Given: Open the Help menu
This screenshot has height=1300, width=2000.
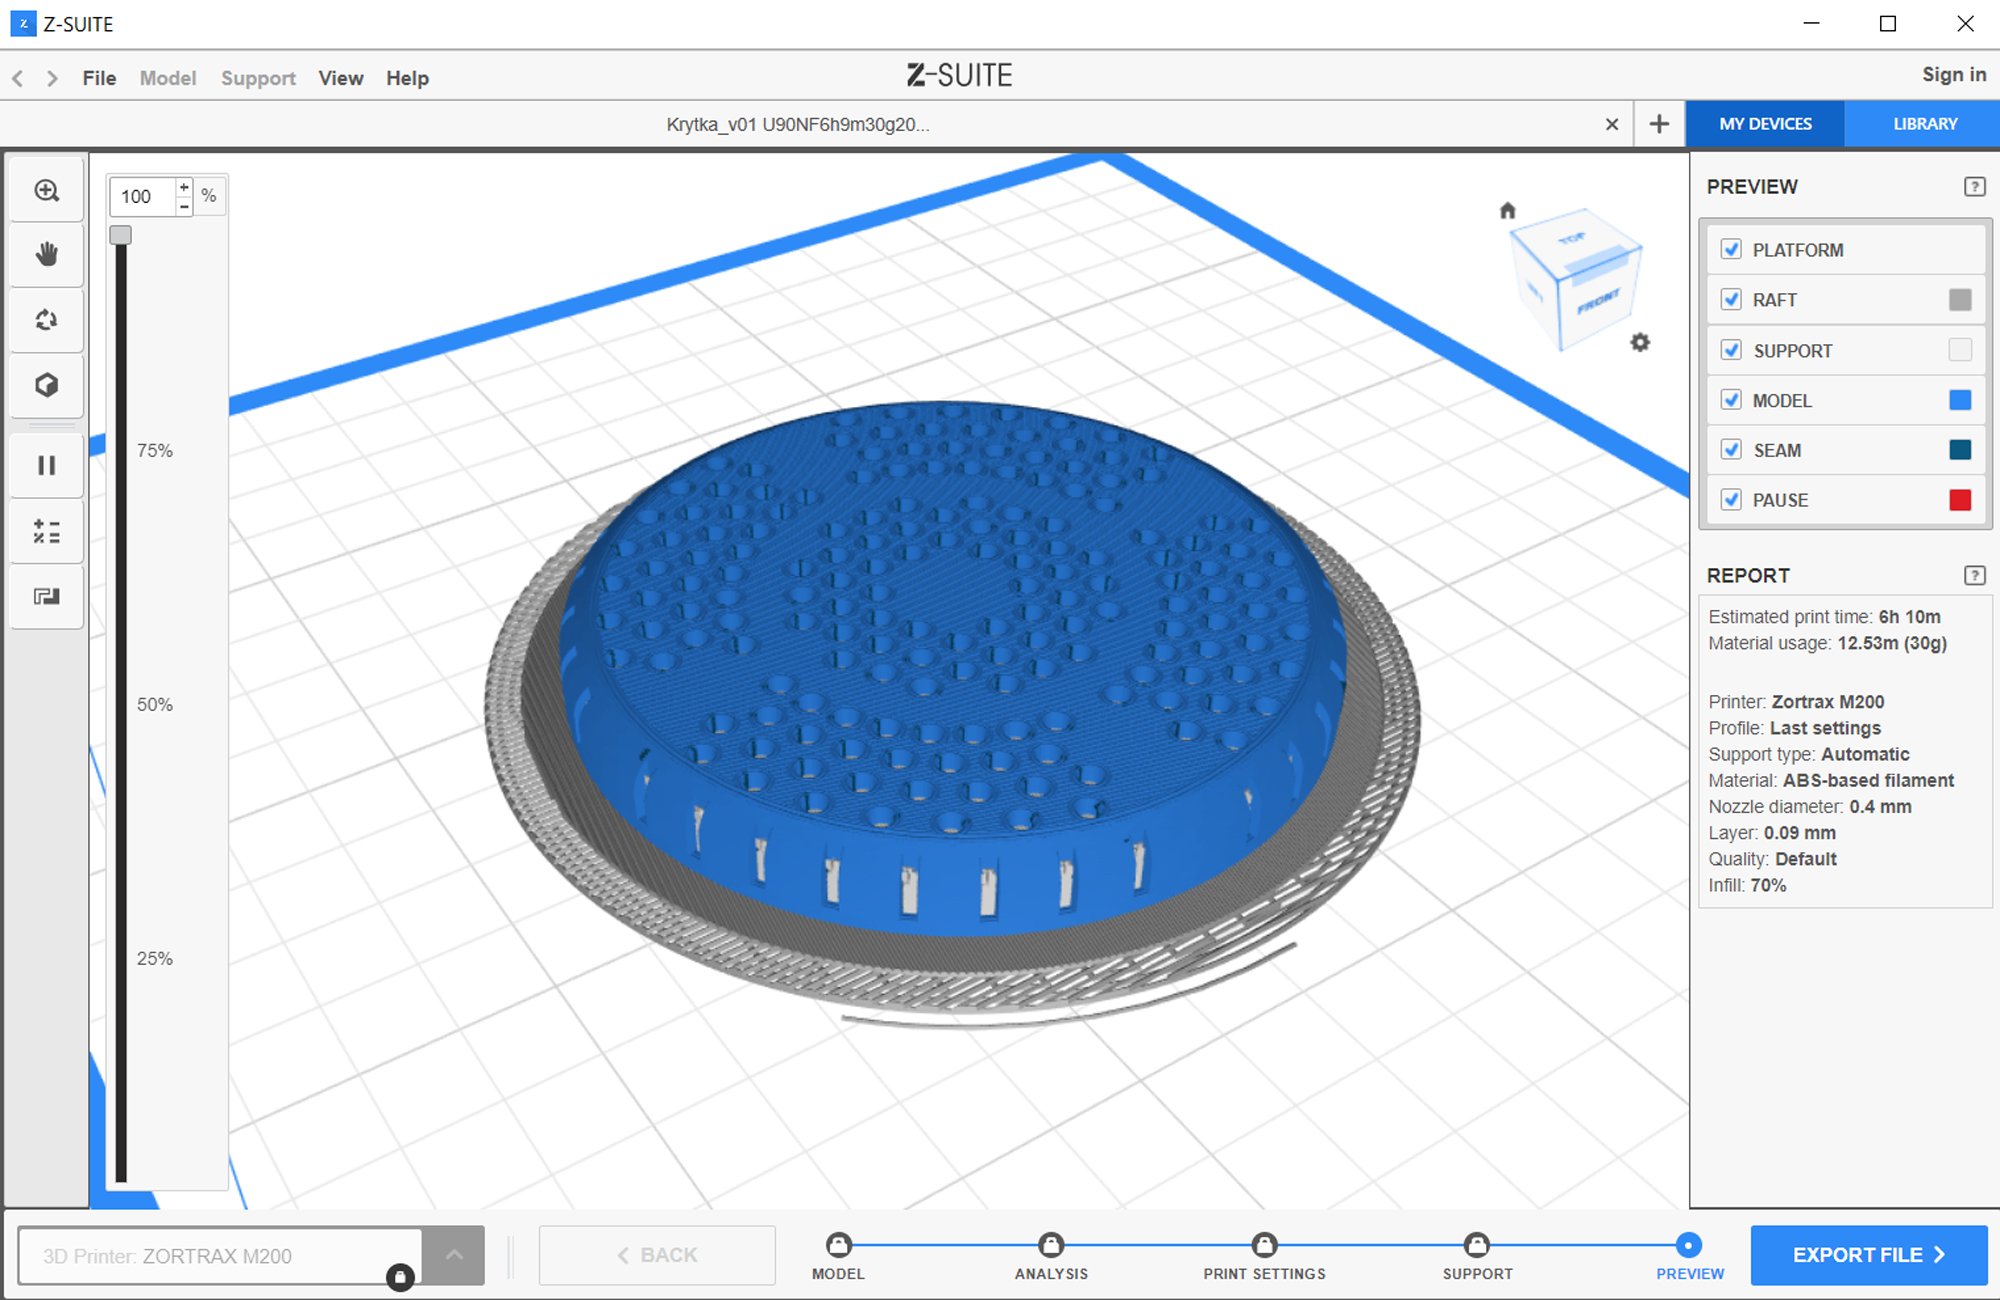Looking at the screenshot, I should [407, 78].
